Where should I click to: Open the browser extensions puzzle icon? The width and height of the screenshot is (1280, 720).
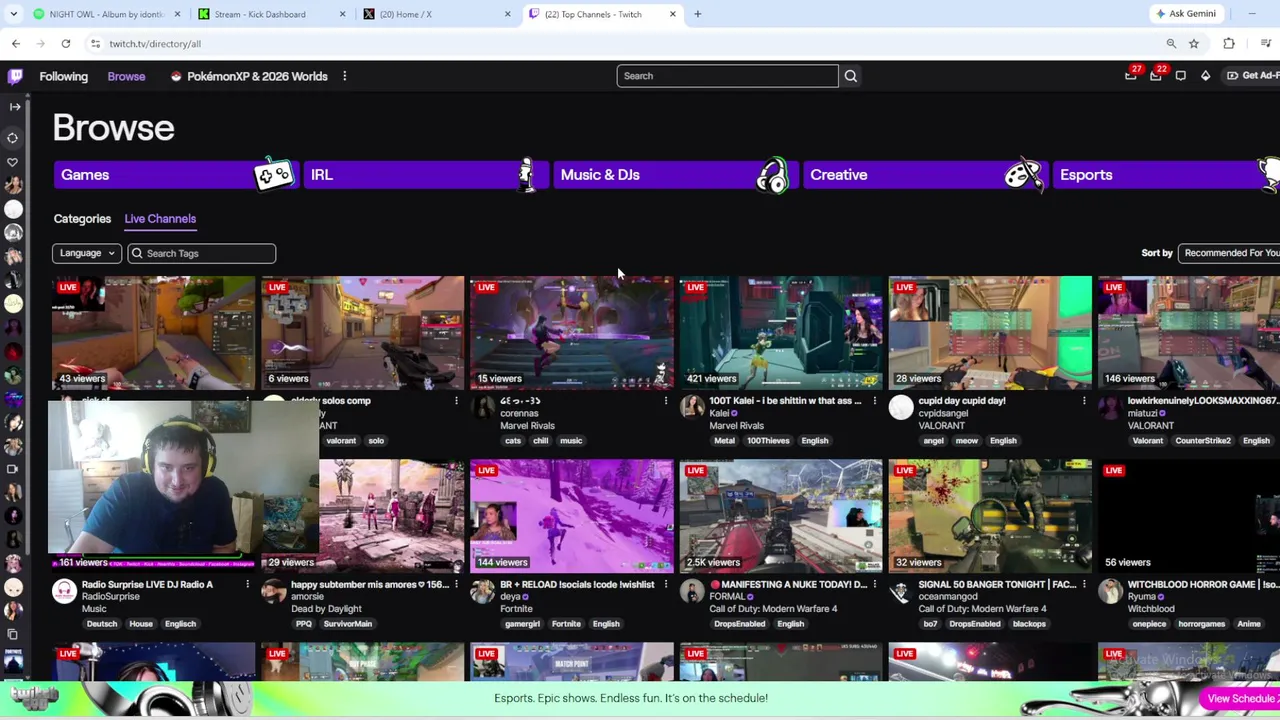coord(1229,44)
